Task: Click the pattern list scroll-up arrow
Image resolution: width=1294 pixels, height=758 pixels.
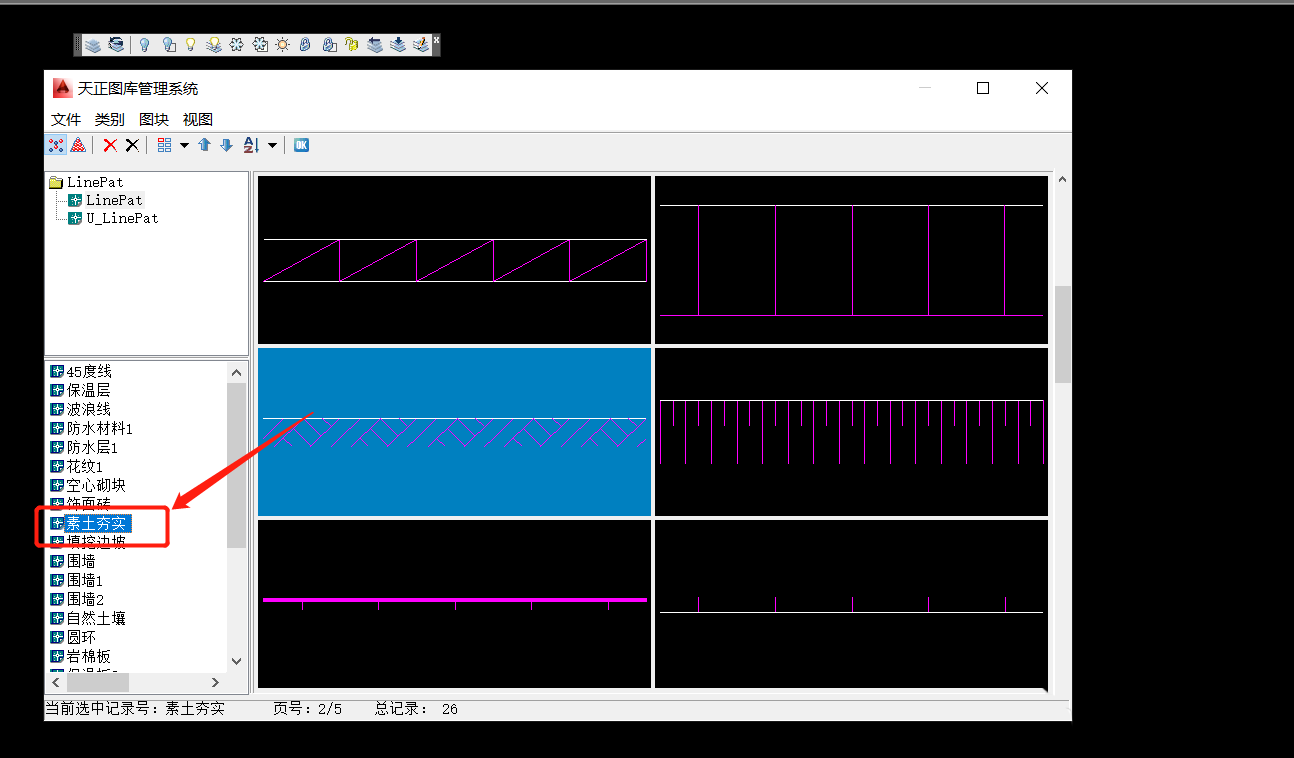Action: (x=236, y=372)
